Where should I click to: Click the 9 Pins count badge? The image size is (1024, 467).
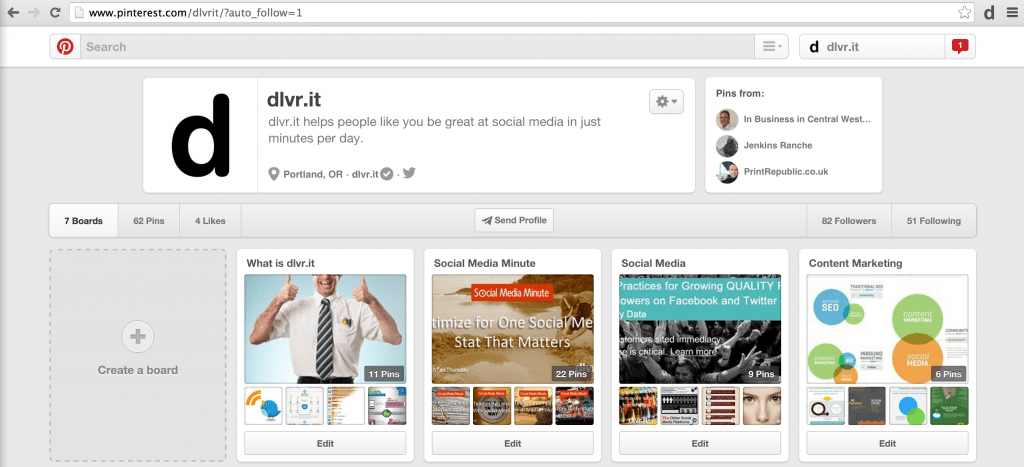tap(761, 374)
